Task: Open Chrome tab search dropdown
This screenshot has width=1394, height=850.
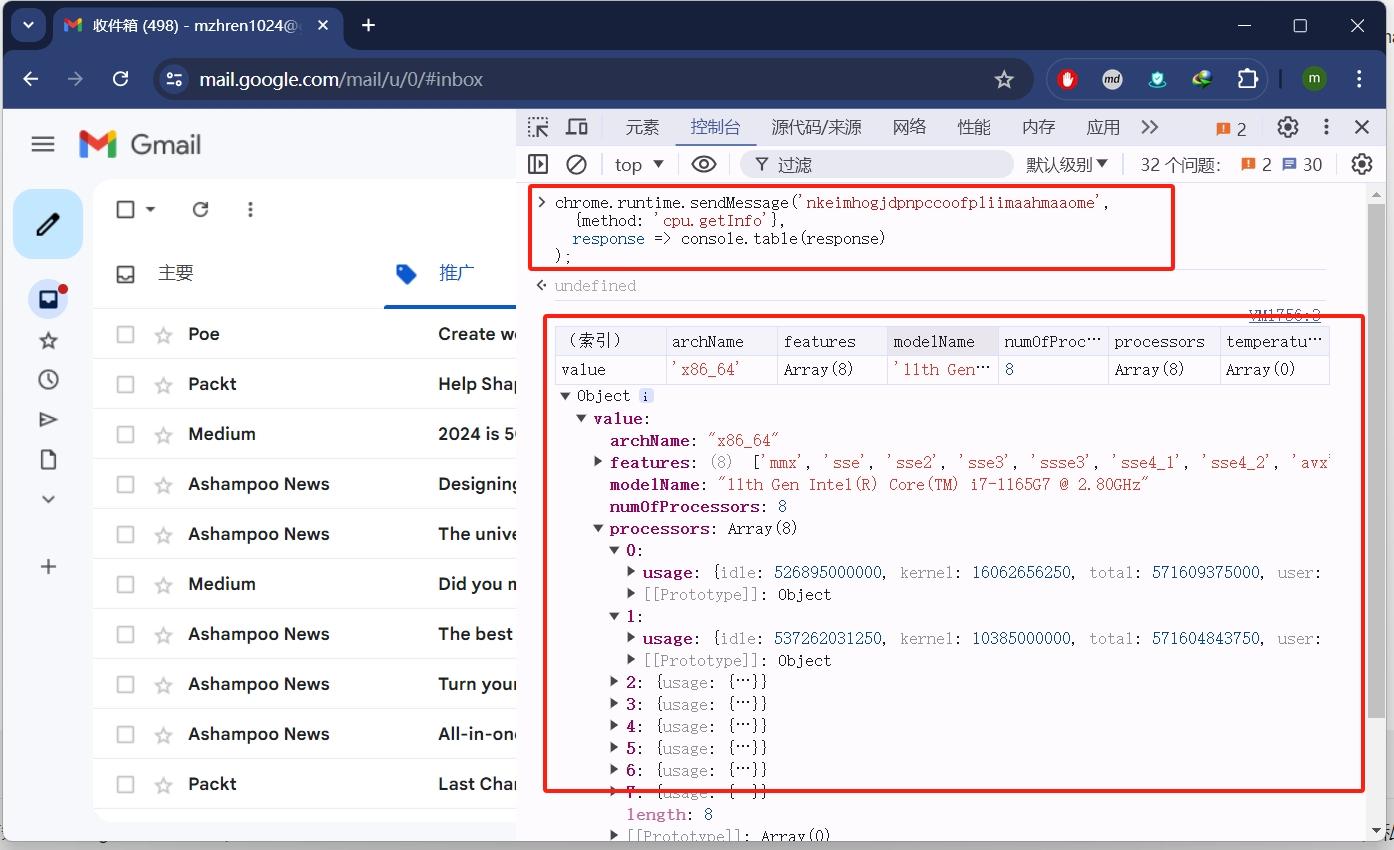Action: pos(28,25)
